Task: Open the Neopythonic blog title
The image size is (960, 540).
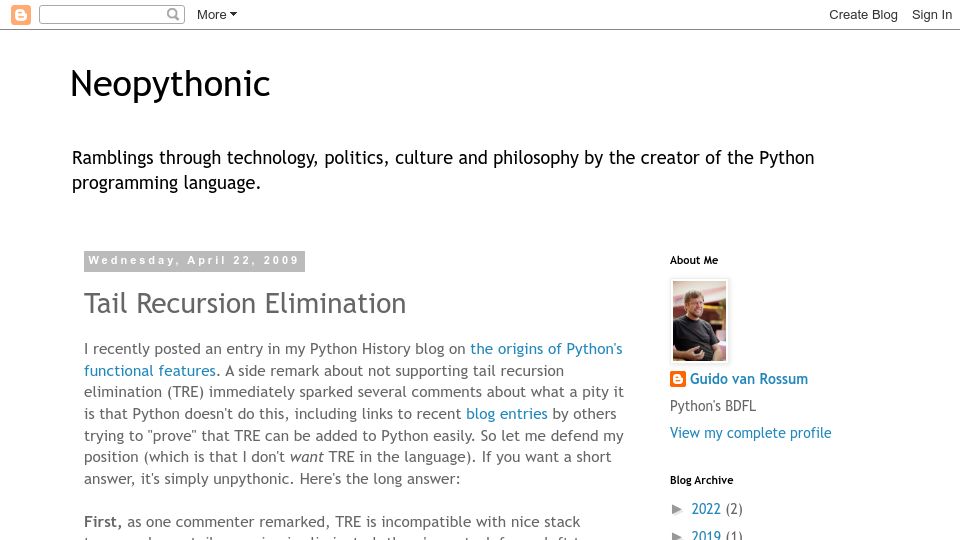Action: click(170, 84)
